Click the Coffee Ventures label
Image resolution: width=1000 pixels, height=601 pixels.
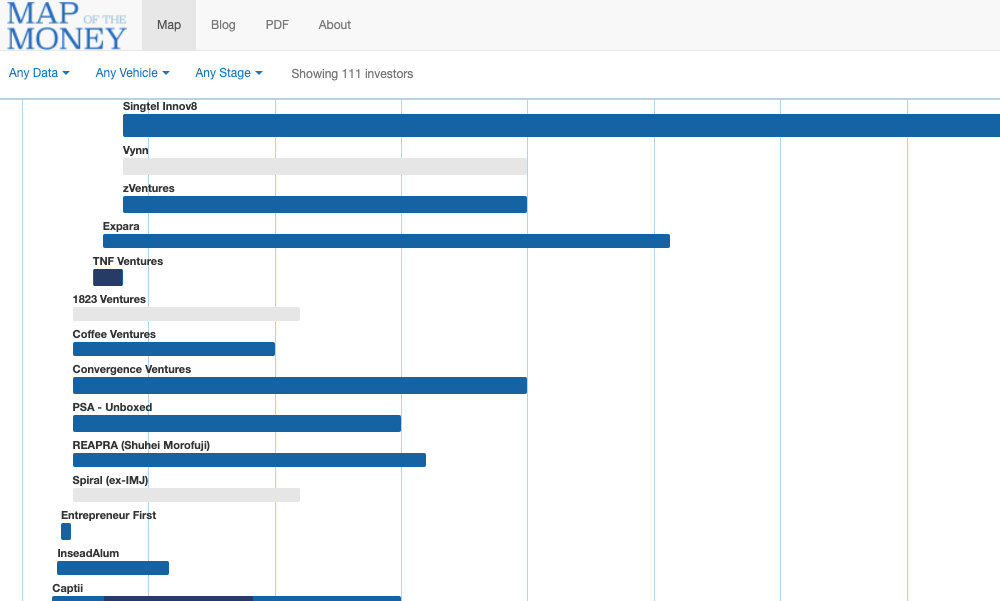coord(114,334)
